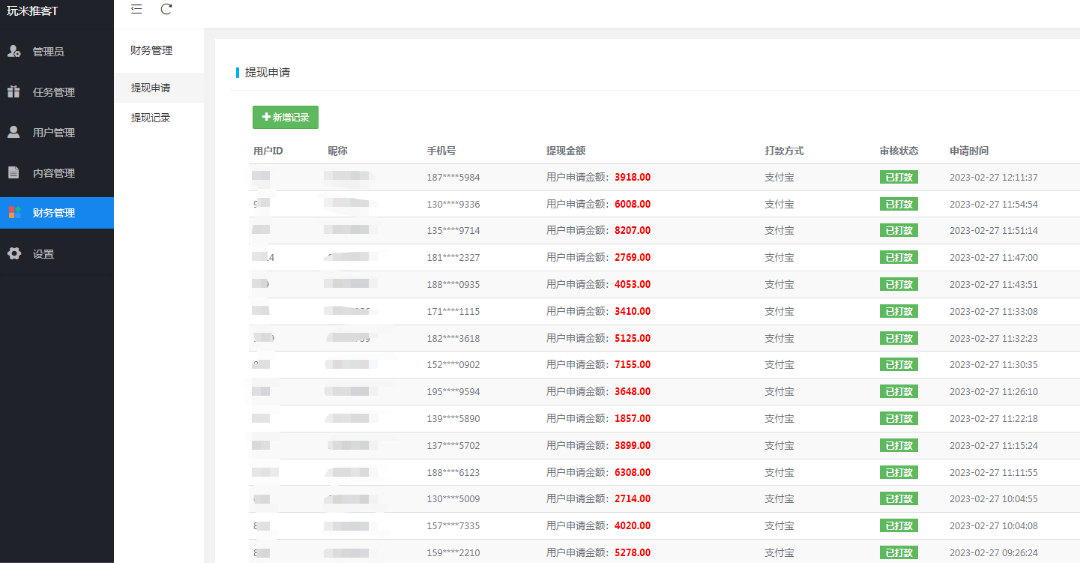The height and width of the screenshot is (563, 1080).
Task: Select the 任务管理 sidebar menu label
Action: (54, 92)
